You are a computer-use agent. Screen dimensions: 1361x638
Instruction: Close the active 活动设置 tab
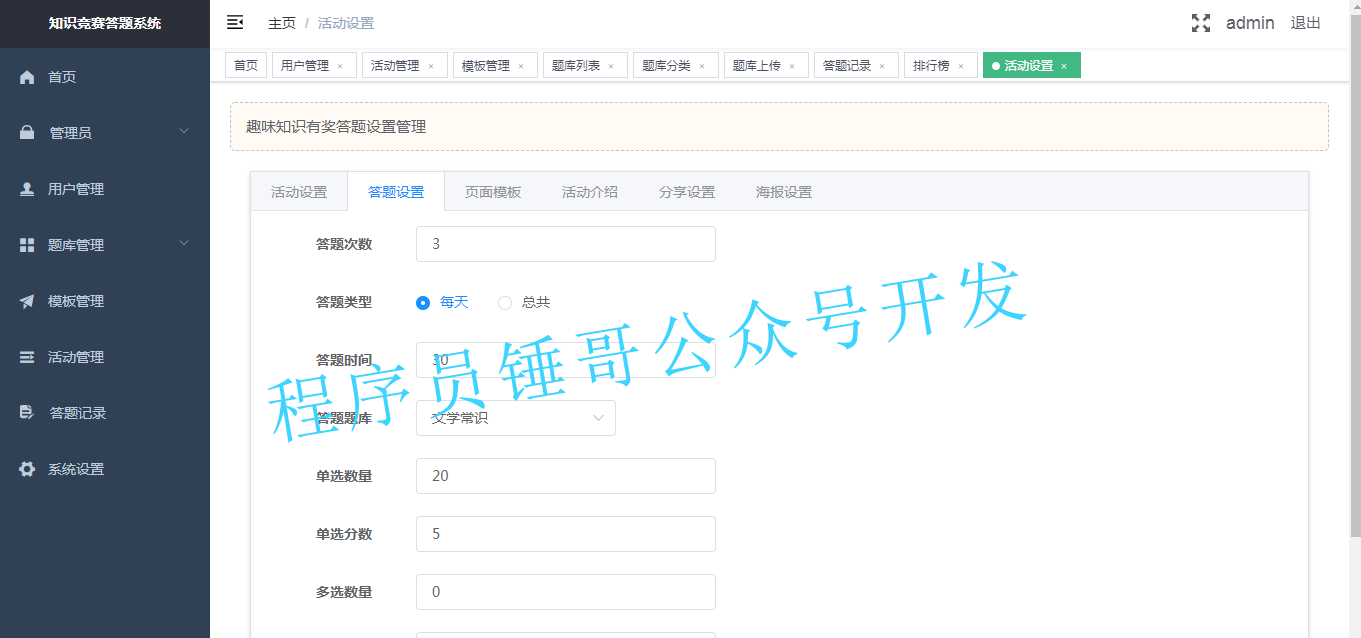tap(1064, 66)
